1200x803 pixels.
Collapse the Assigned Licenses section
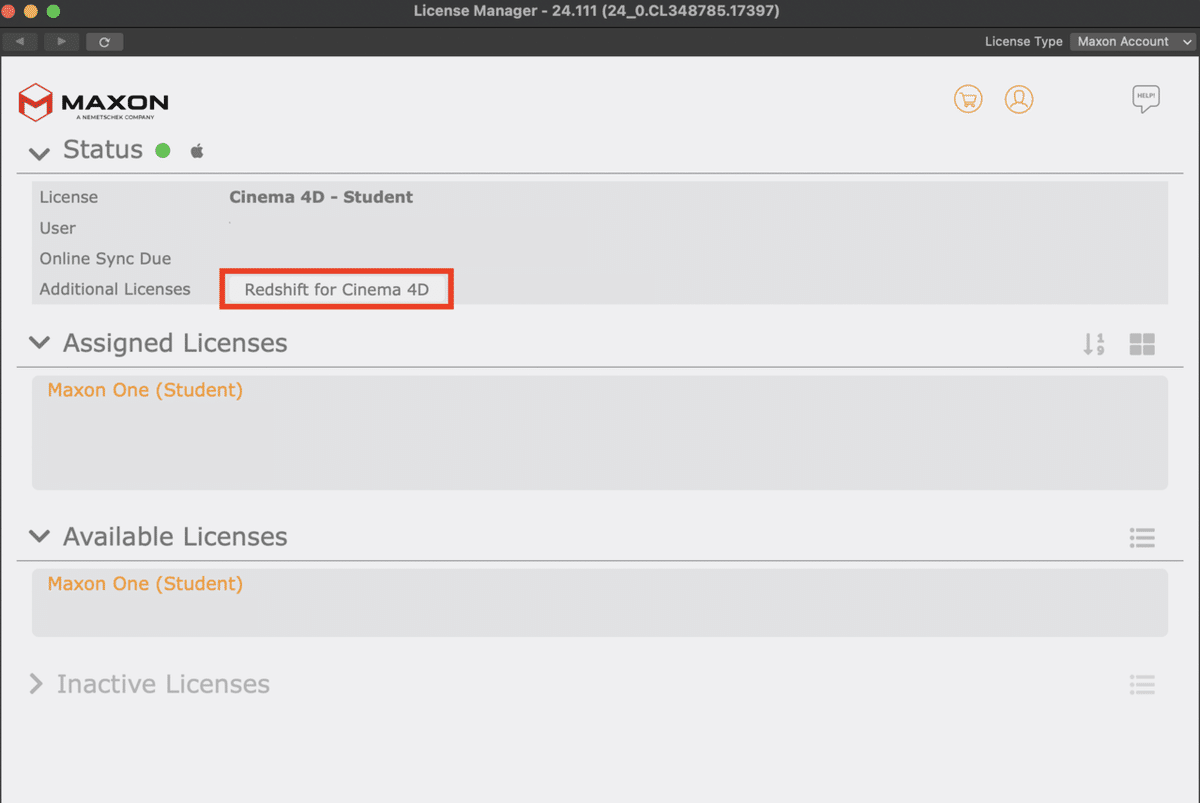point(39,343)
